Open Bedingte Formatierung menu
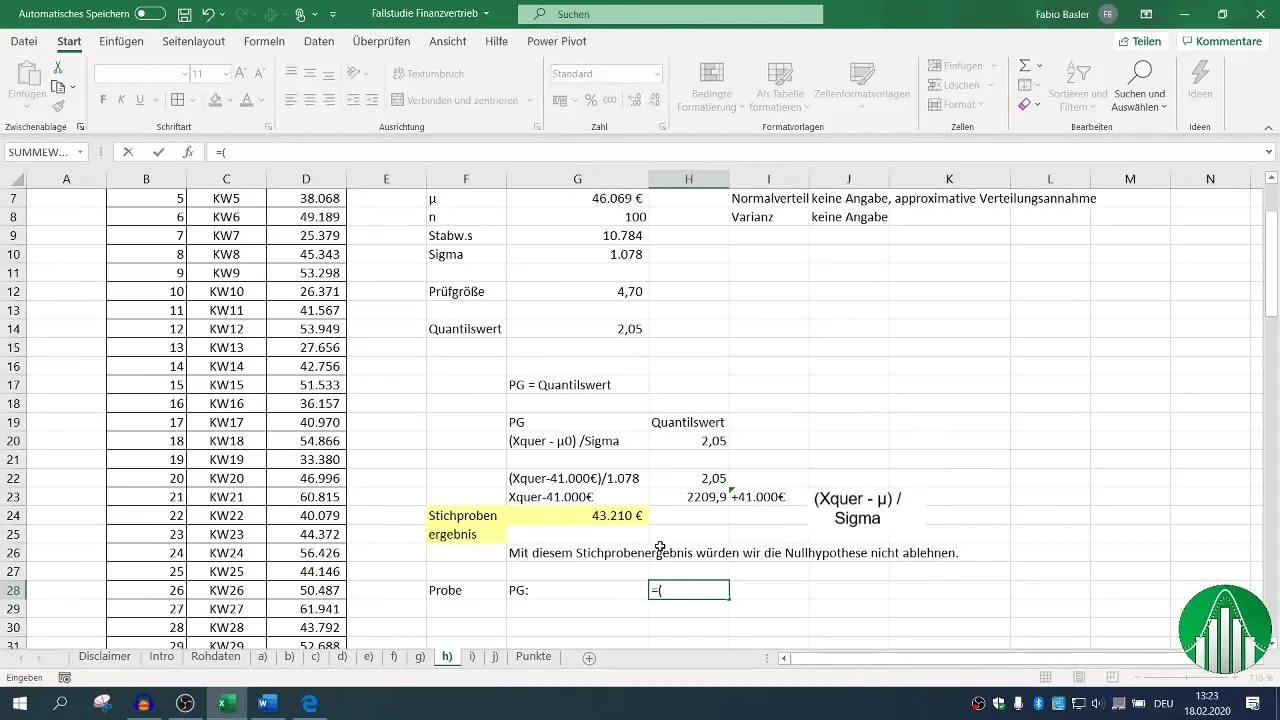 tap(712, 87)
